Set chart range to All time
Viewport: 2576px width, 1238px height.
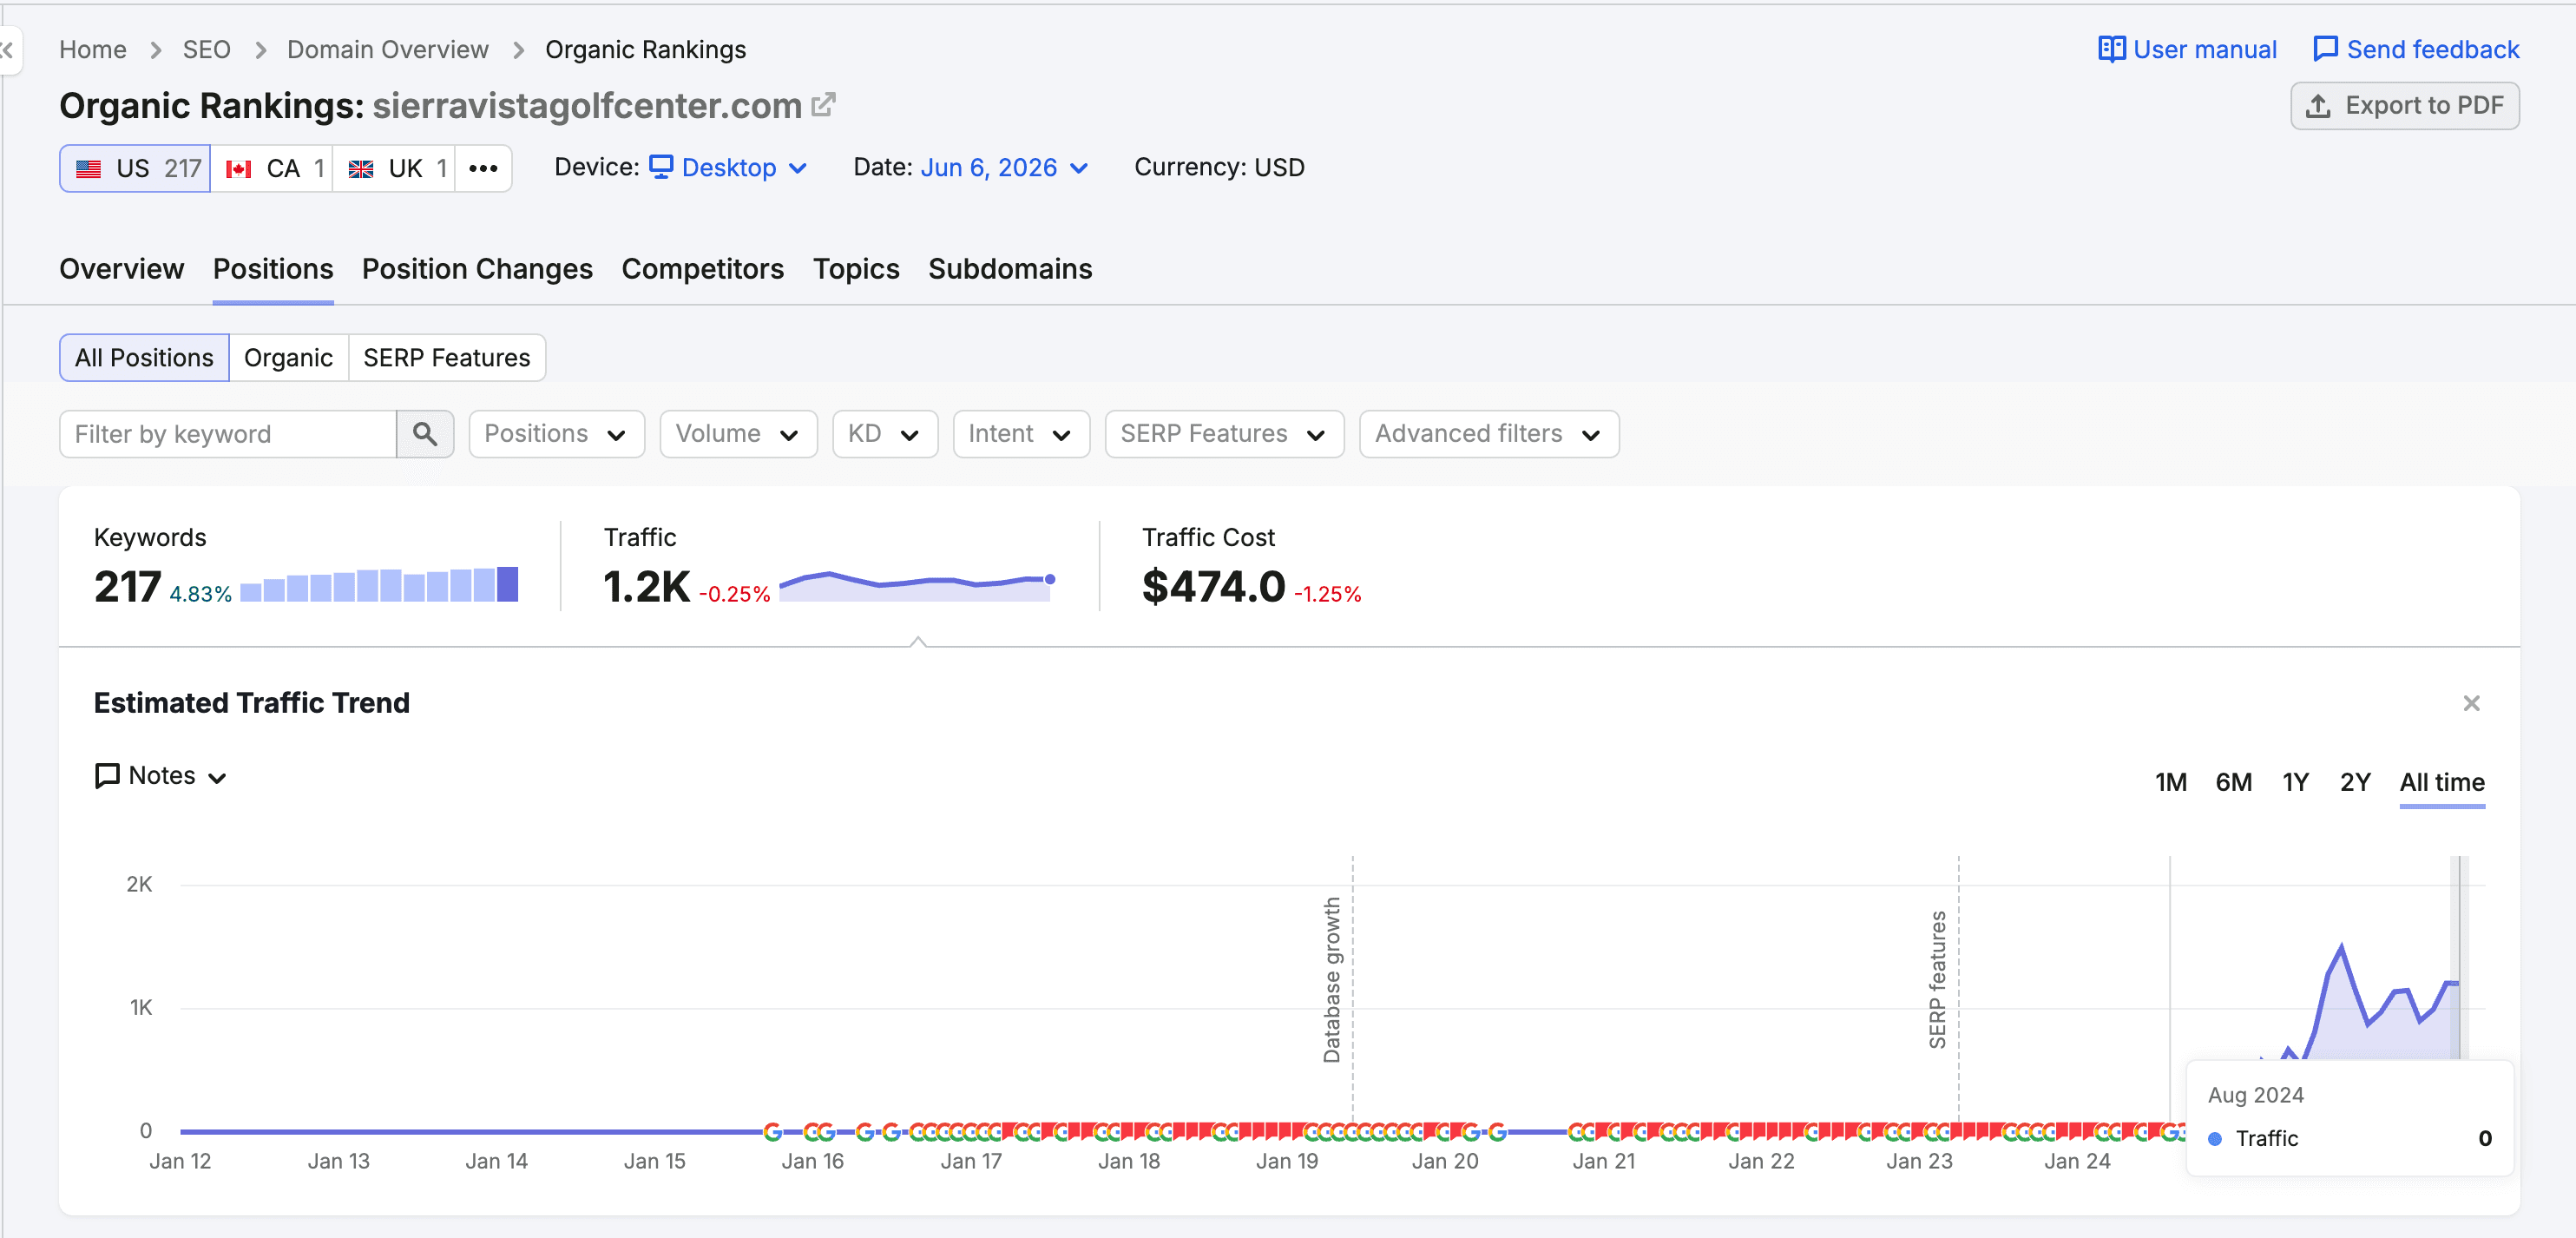pyautogui.click(x=2442, y=782)
